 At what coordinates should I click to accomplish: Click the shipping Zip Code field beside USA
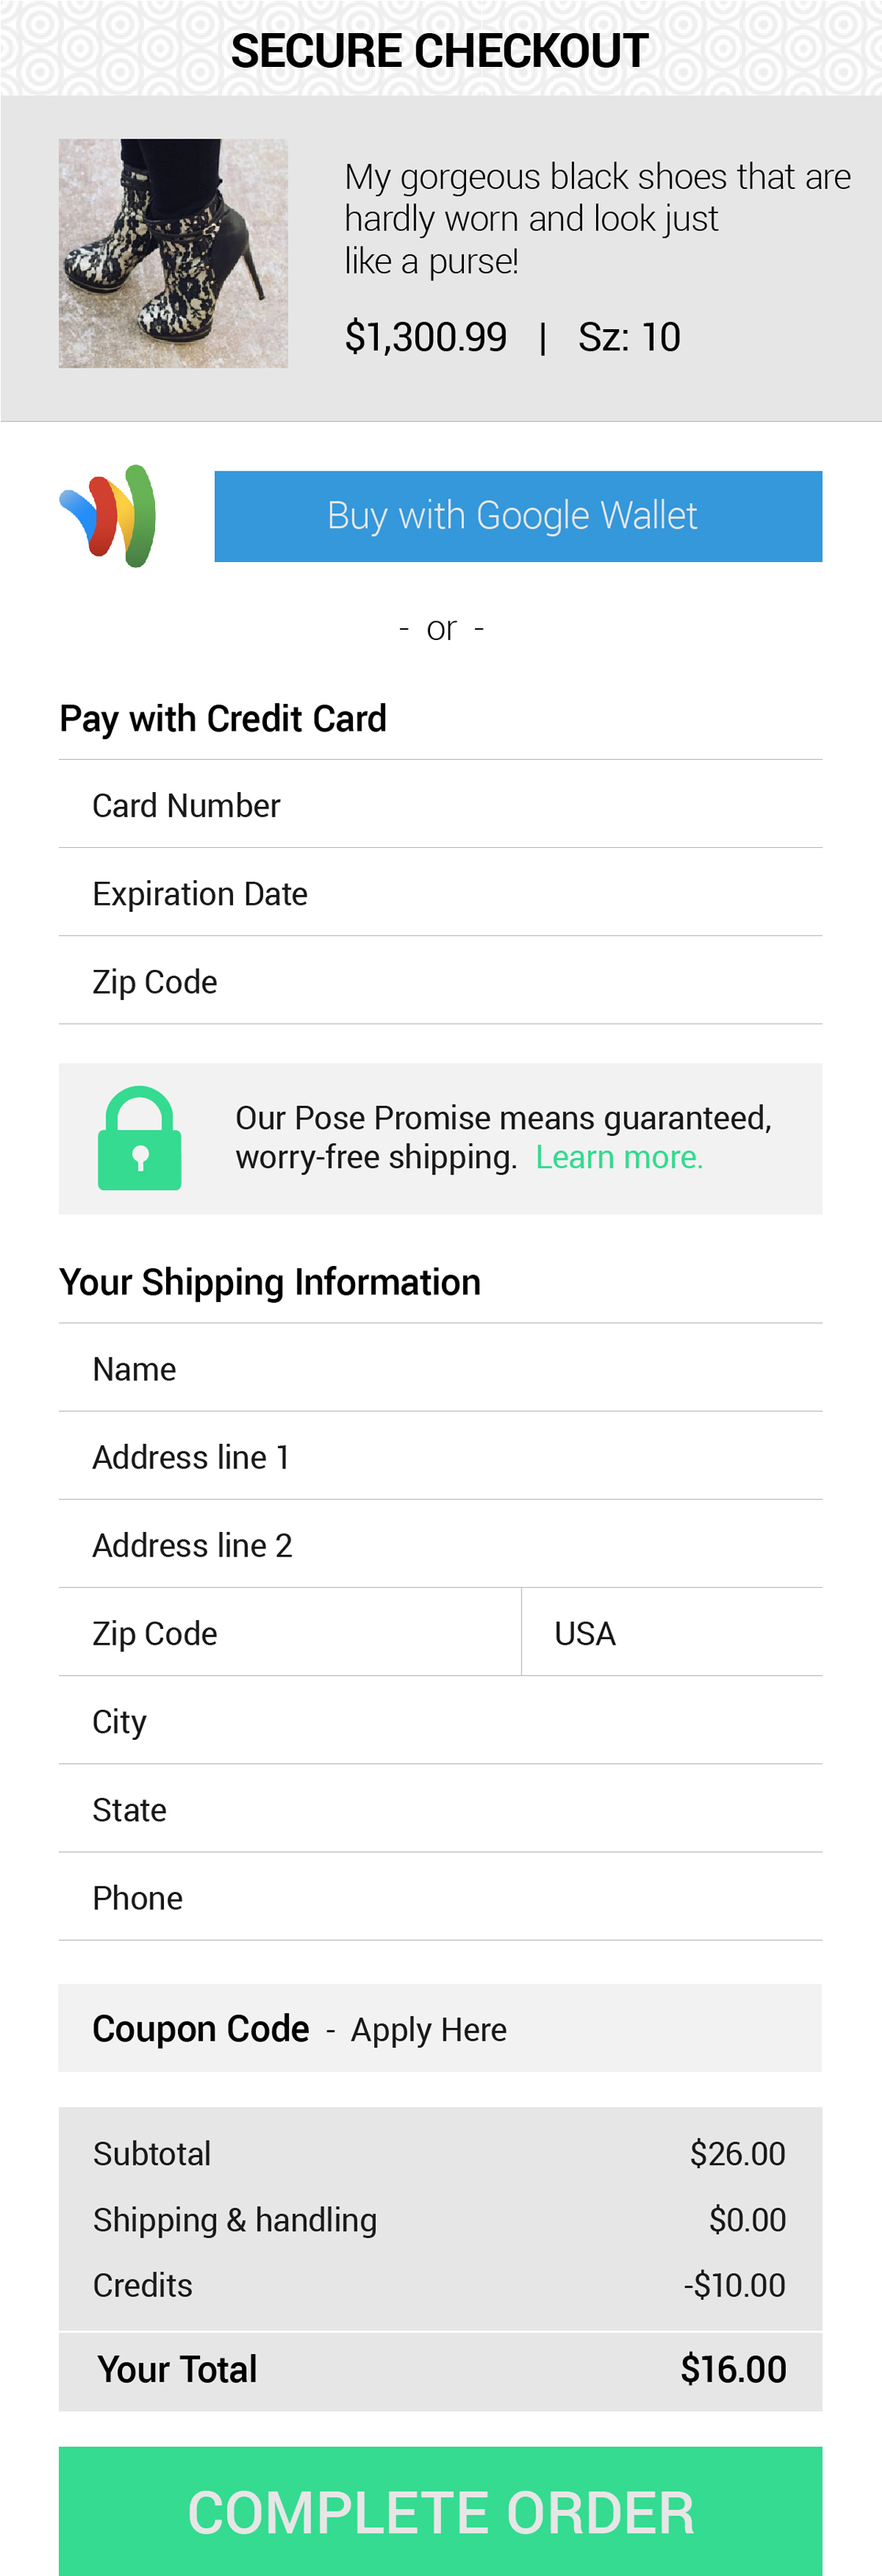coord(290,1633)
